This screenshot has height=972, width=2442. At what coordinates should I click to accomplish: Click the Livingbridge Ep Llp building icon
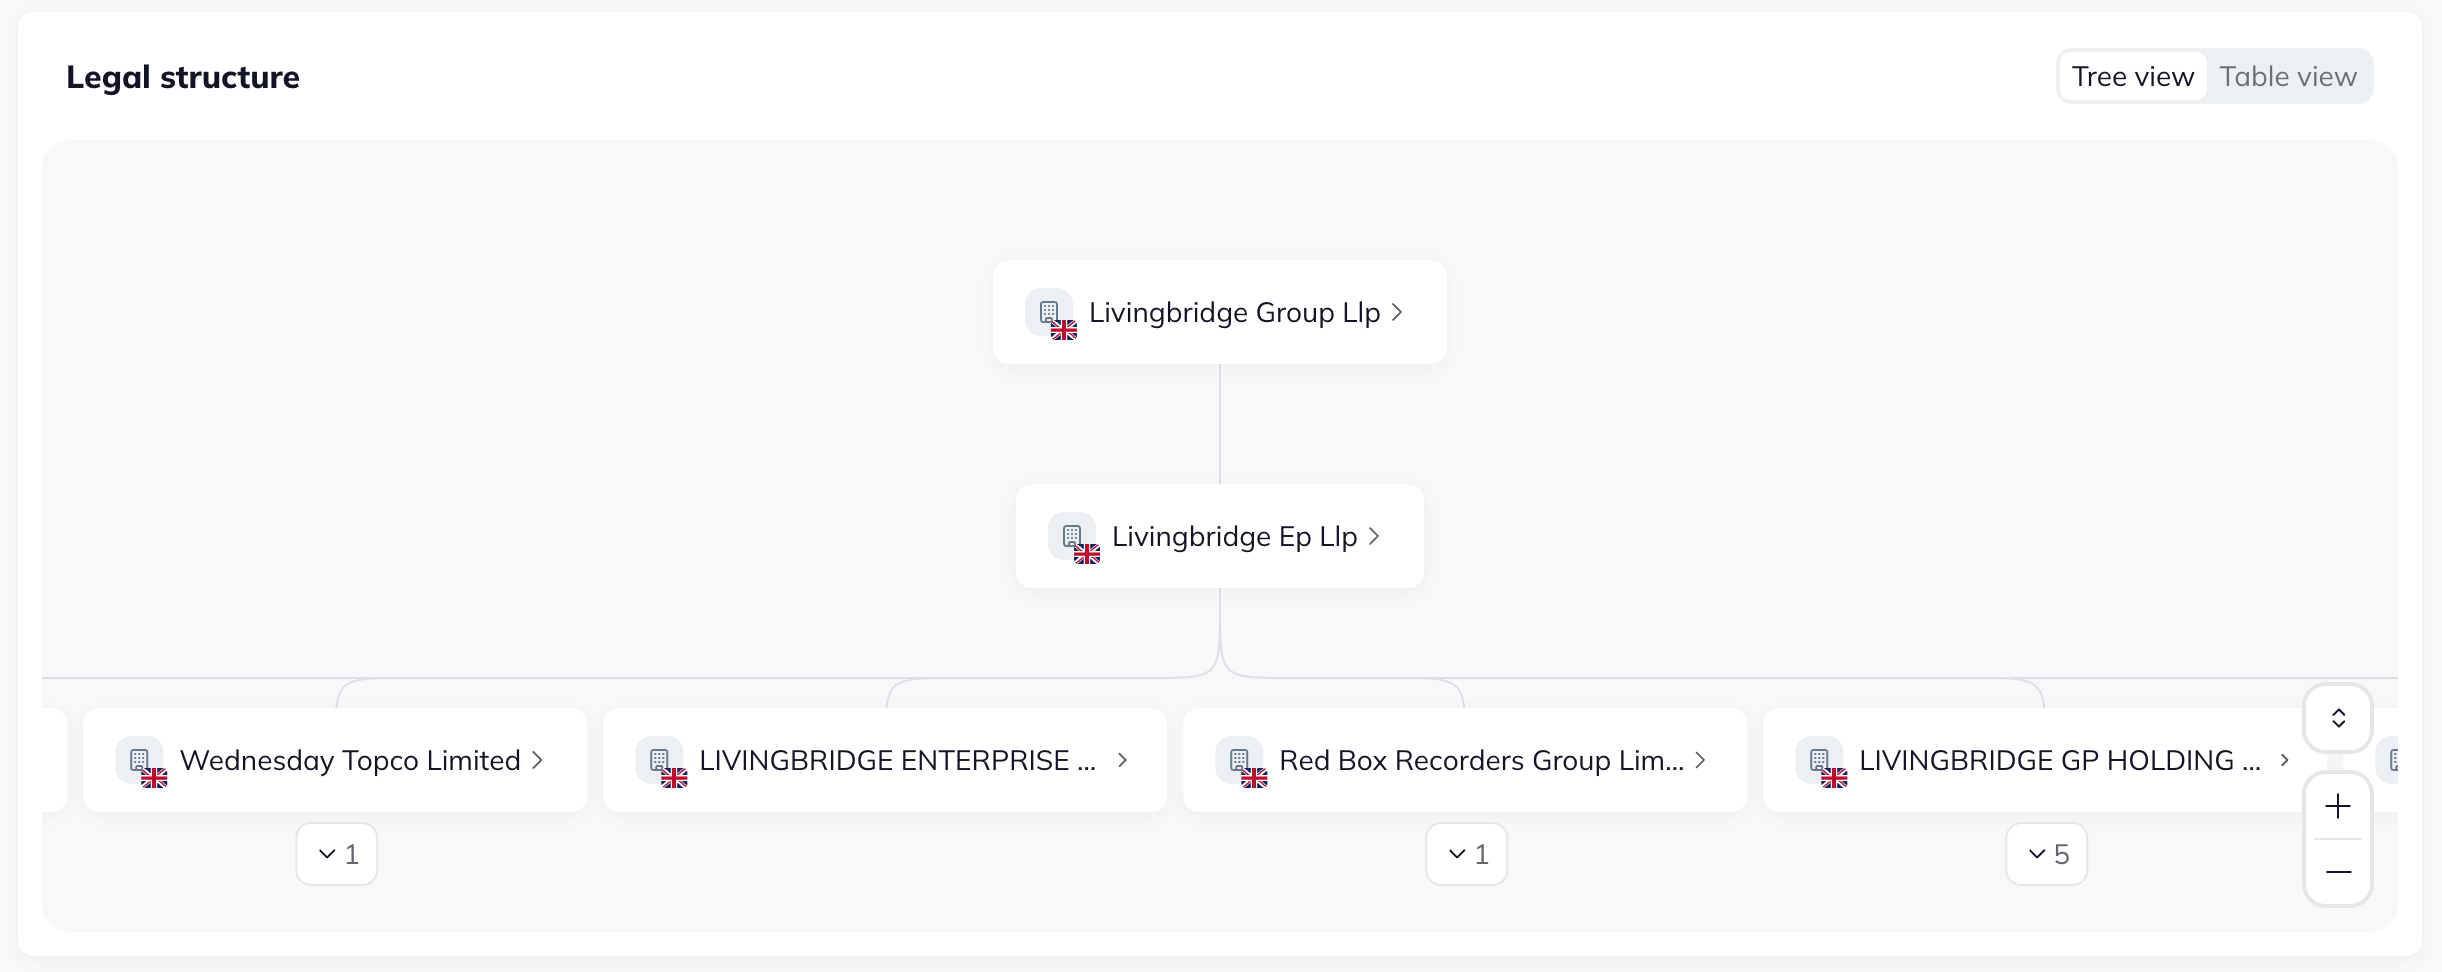pos(1072,536)
